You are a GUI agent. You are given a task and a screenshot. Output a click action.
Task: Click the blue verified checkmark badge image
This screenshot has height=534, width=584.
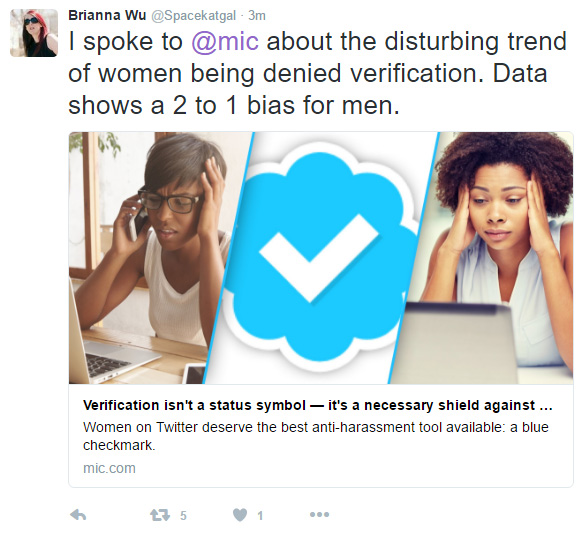point(320,258)
